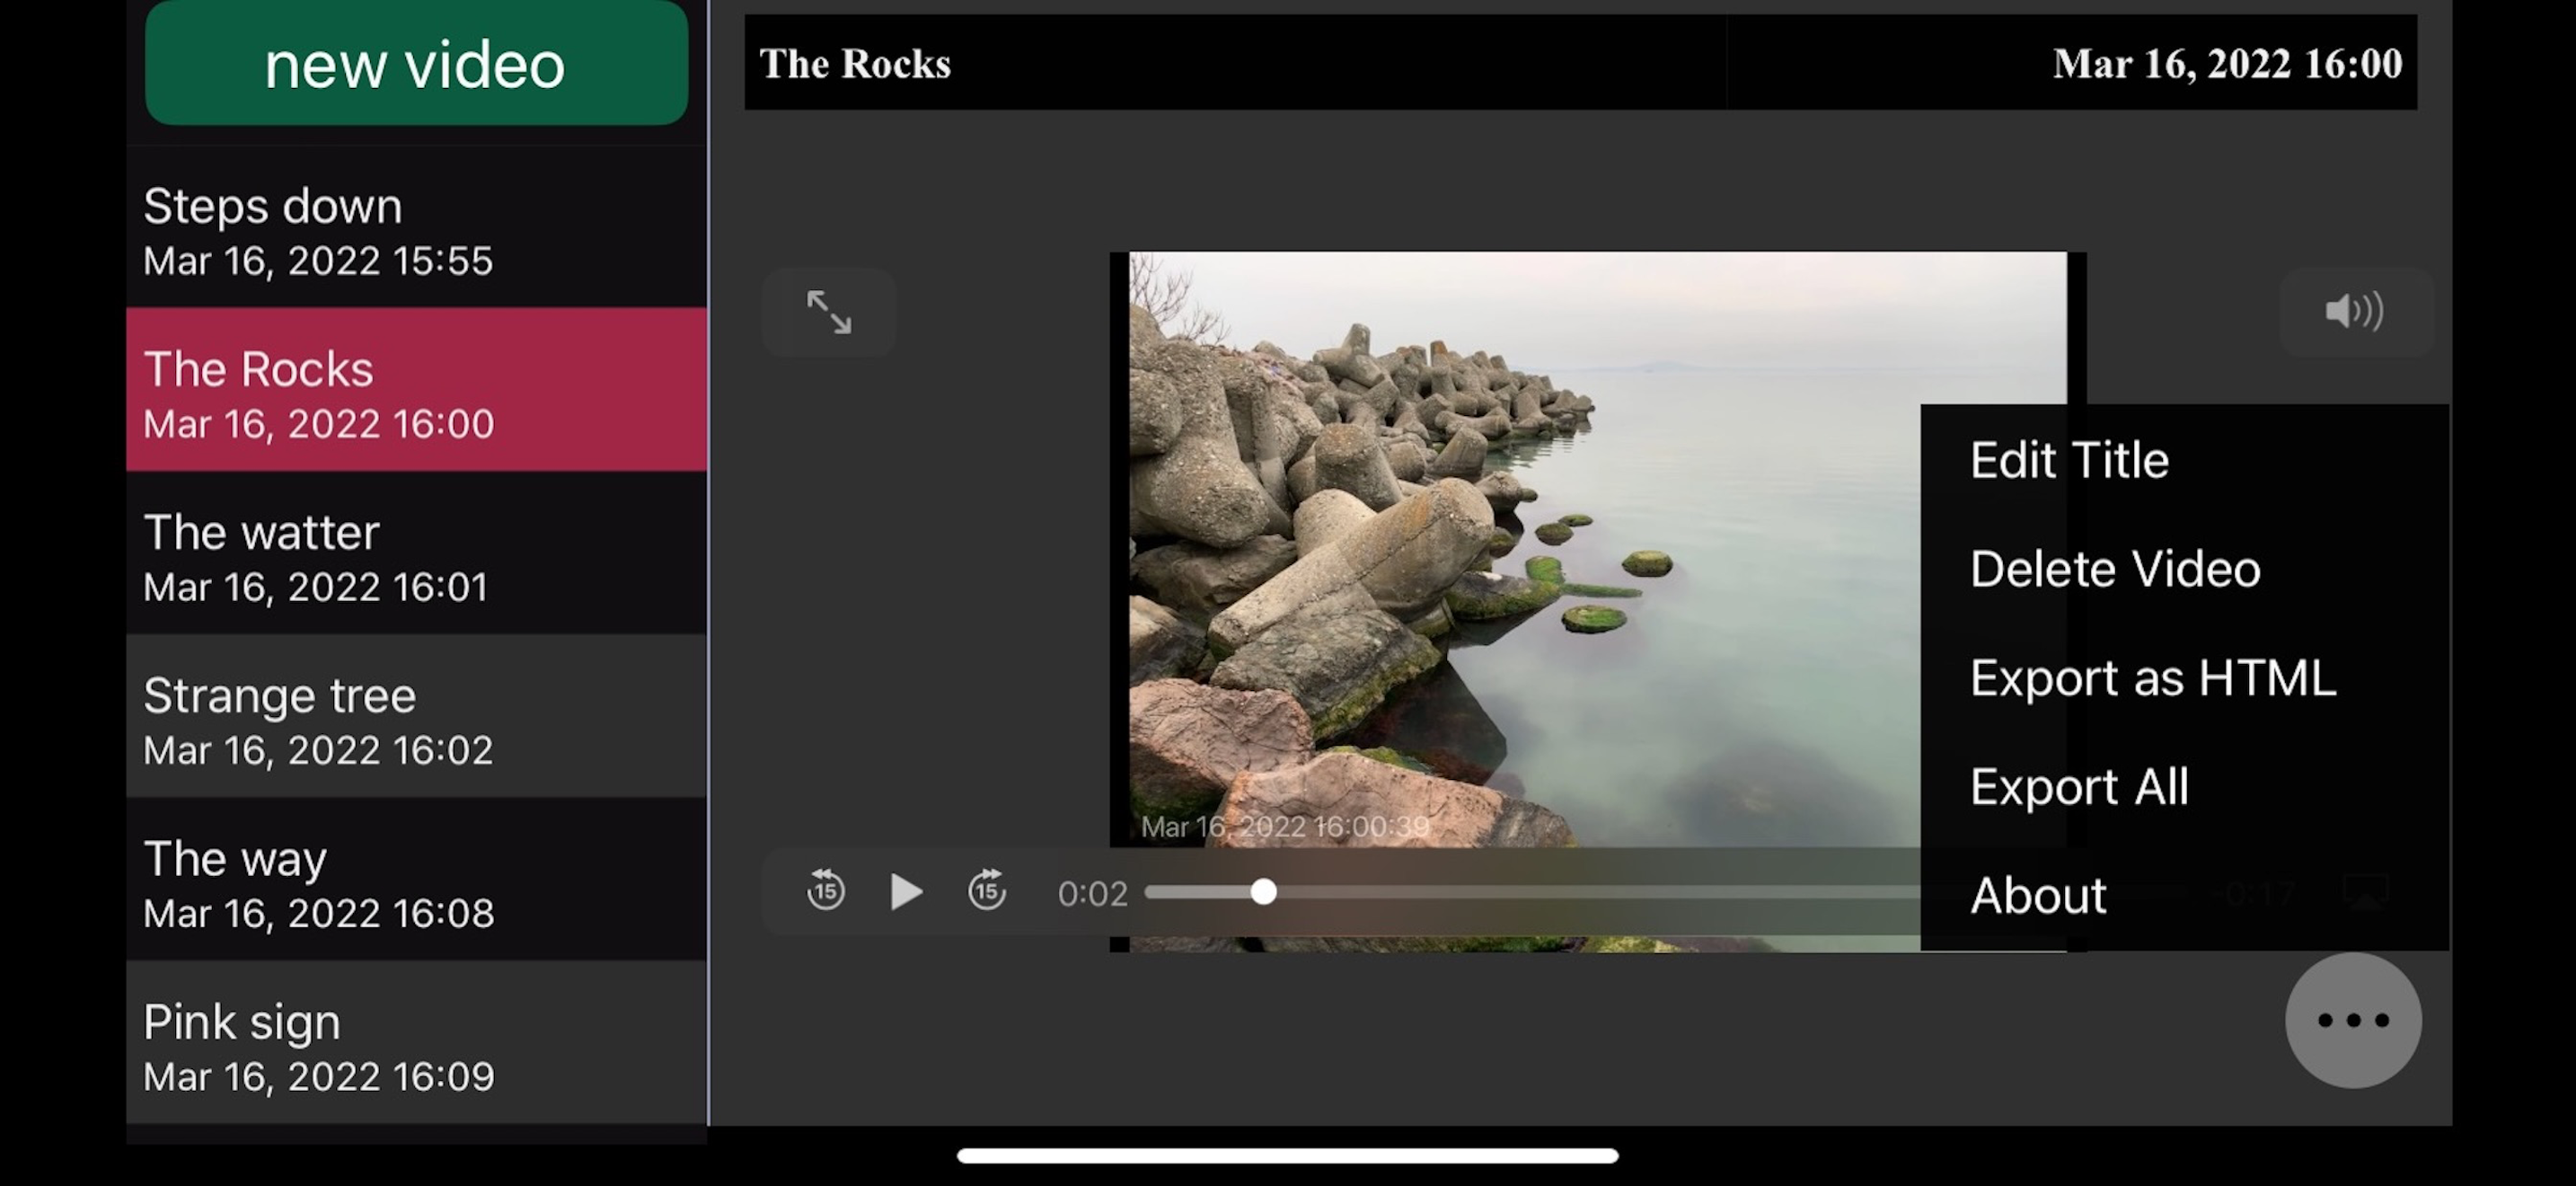
Task: Close the three-dots options menu
Action: pos(2352,1020)
